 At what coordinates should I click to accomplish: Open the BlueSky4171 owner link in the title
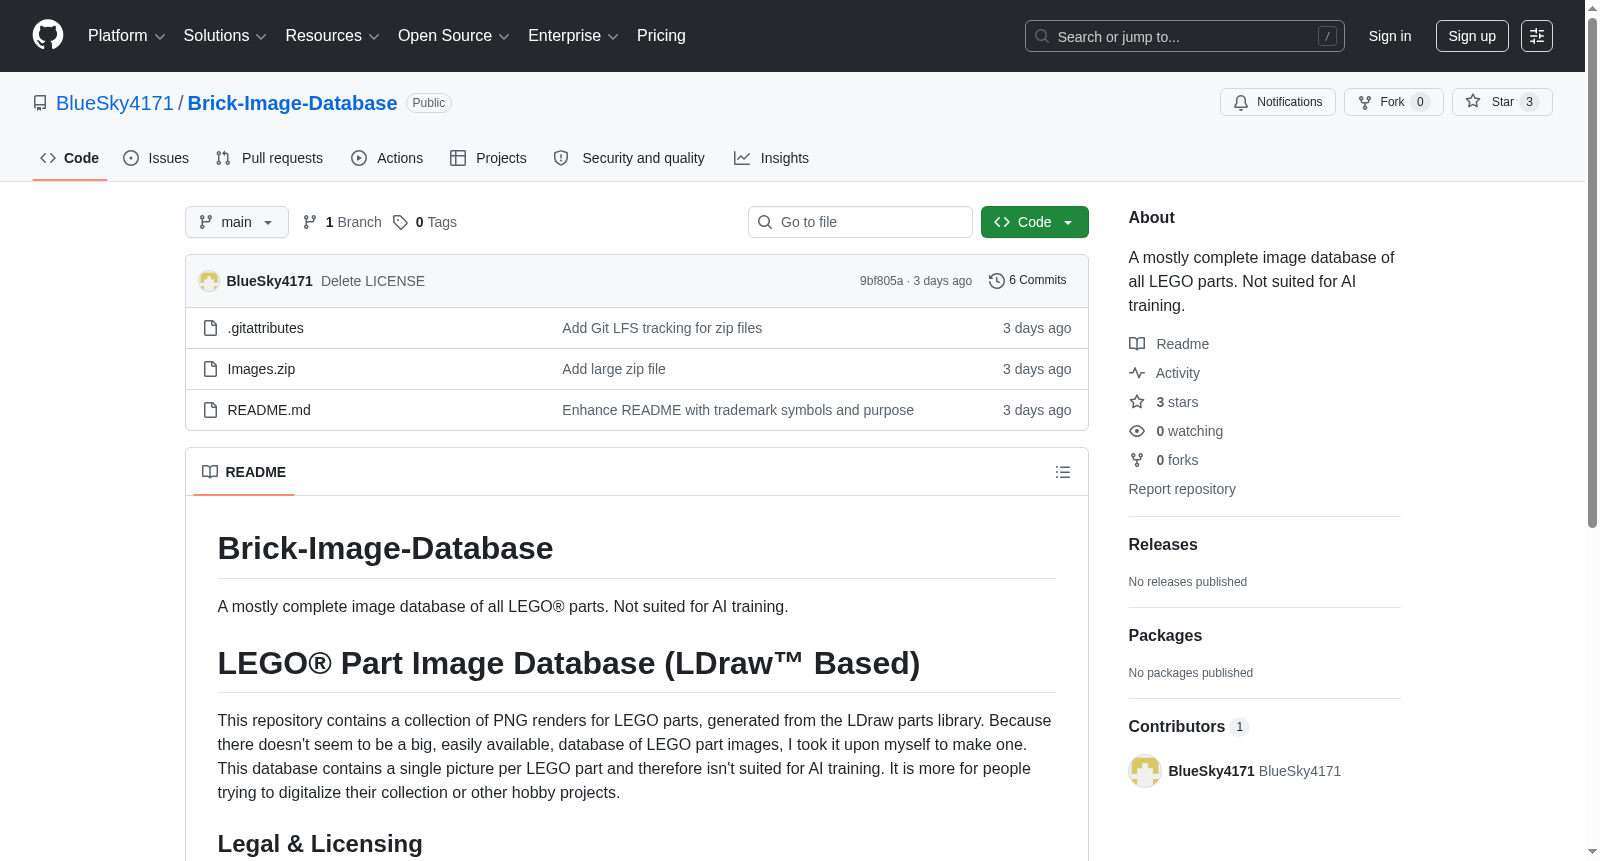coord(115,103)
